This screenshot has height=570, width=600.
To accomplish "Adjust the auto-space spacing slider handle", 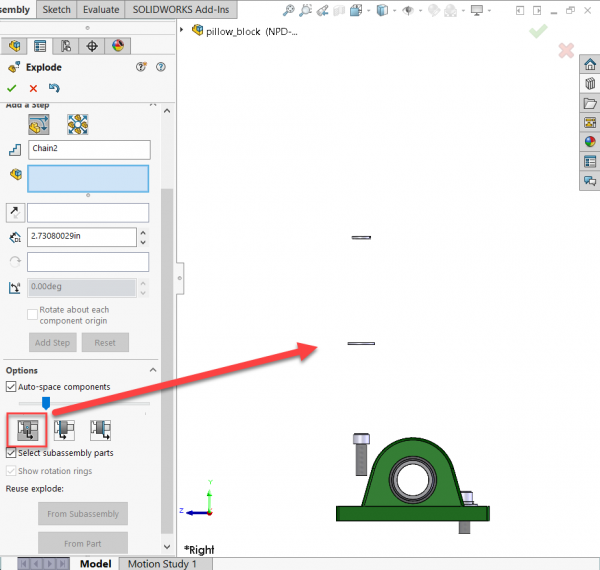I will pyautogui.click(x=46, y=403).
